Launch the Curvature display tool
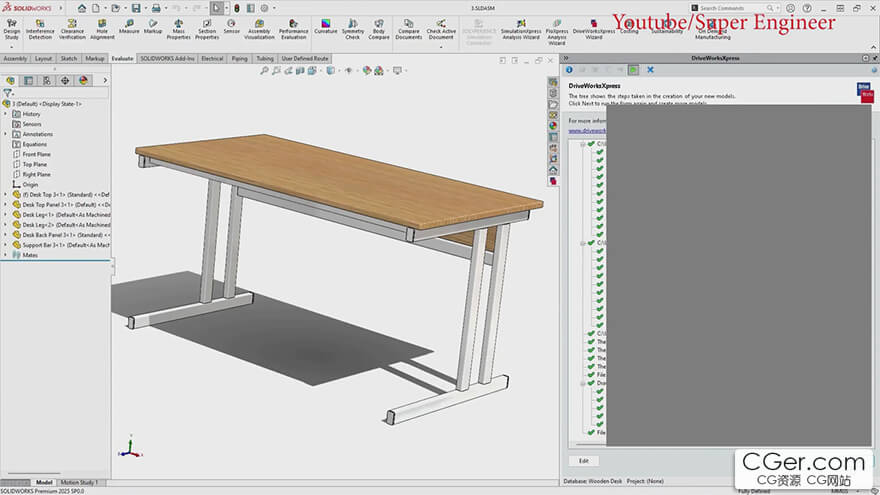 [325, 23]
